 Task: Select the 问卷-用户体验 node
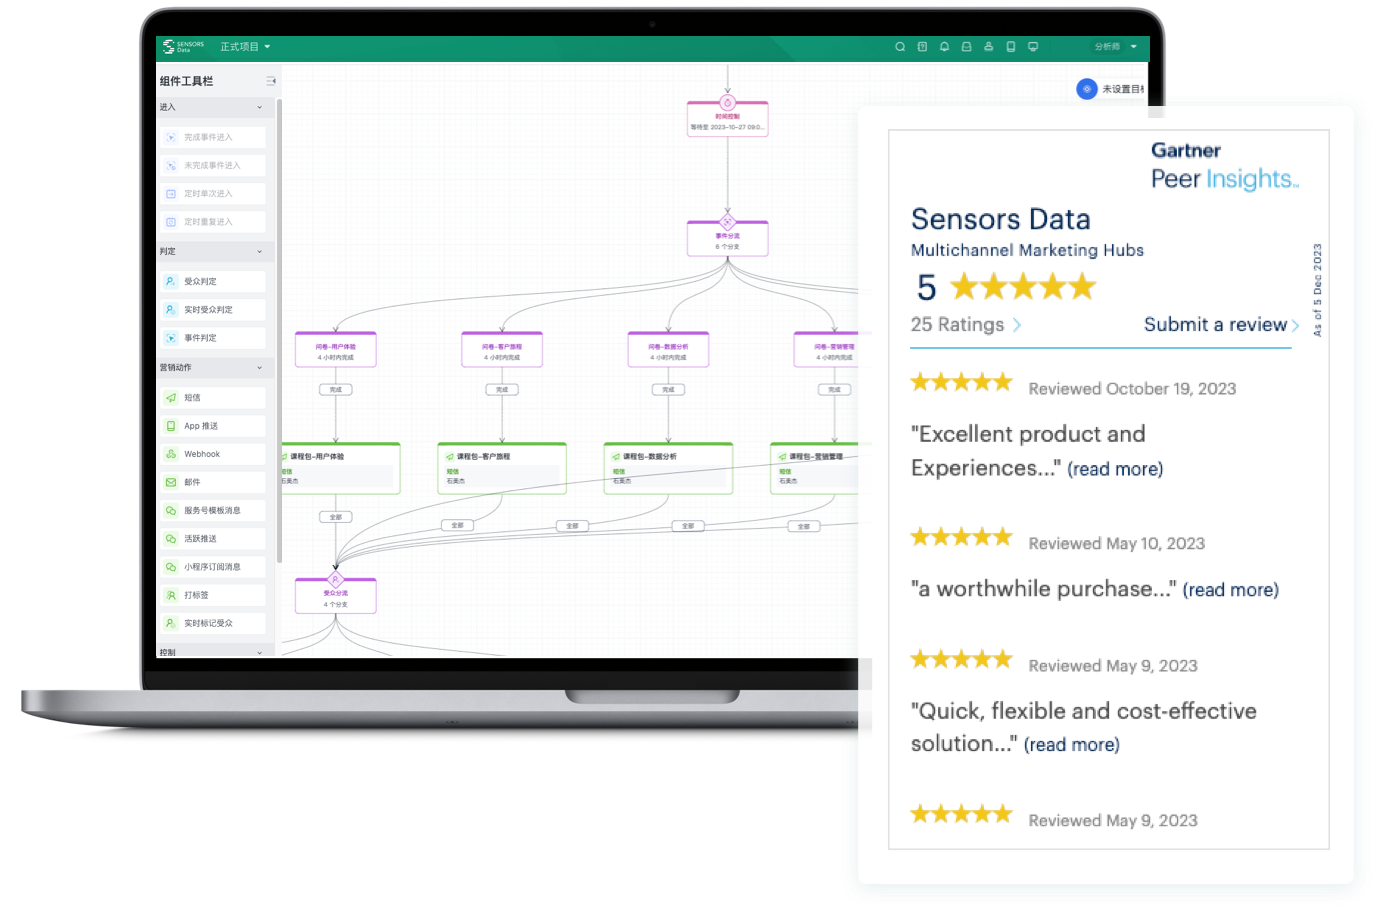click(336, 349)
